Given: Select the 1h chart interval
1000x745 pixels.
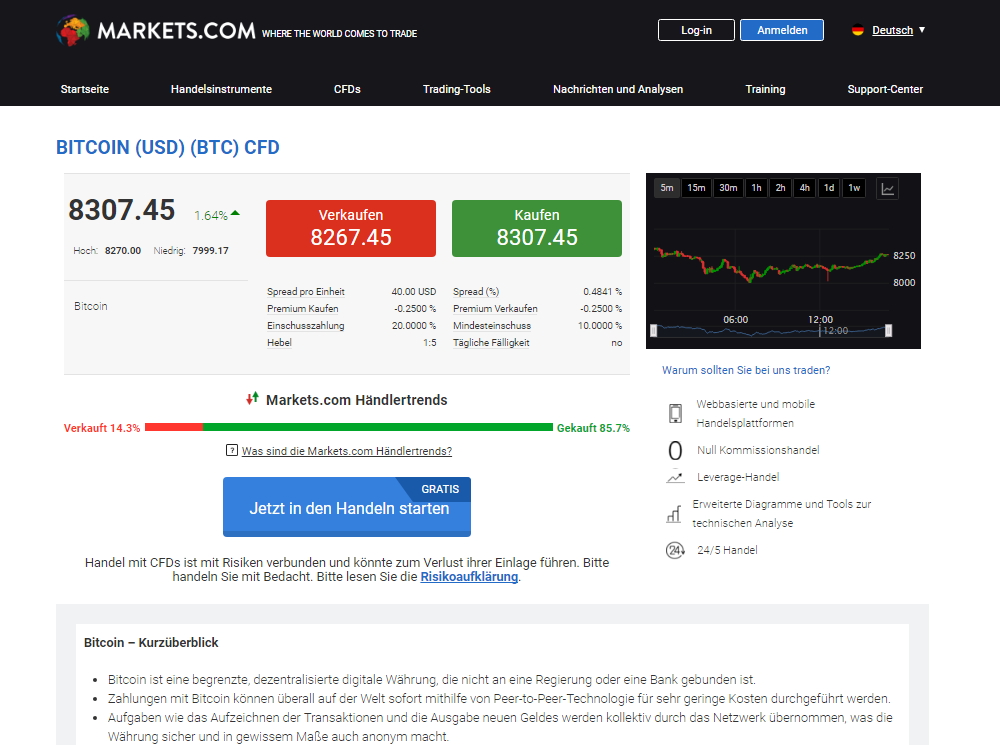Looking at the screenshot, I should tap(756, 188).
